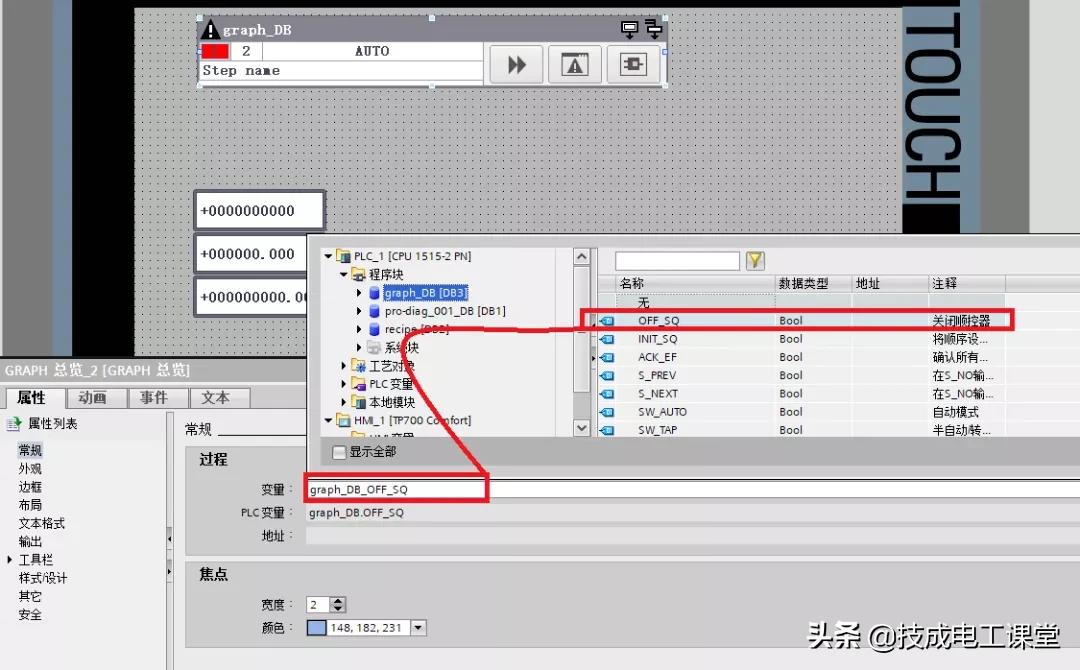Open the 文本格式 property page

click(x=43, y=522)
